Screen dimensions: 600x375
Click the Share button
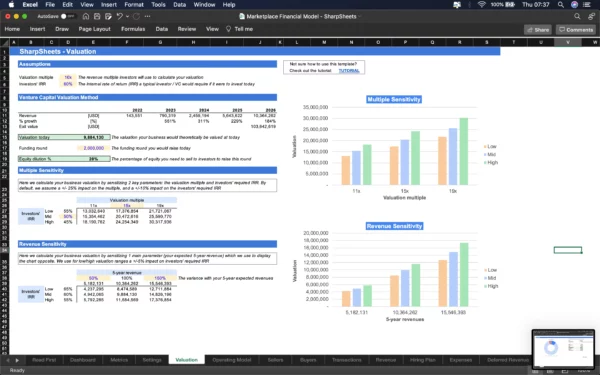click(538, 30)
